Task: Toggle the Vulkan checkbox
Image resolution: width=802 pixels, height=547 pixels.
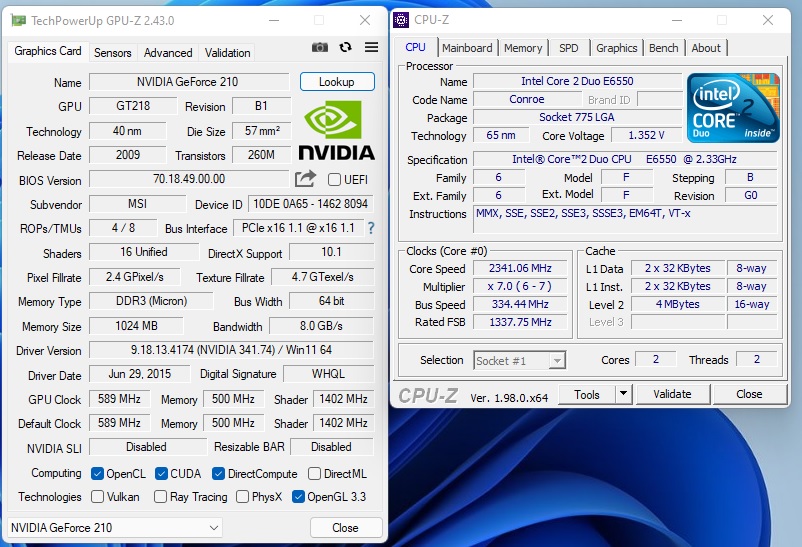Action: (97, 496)
